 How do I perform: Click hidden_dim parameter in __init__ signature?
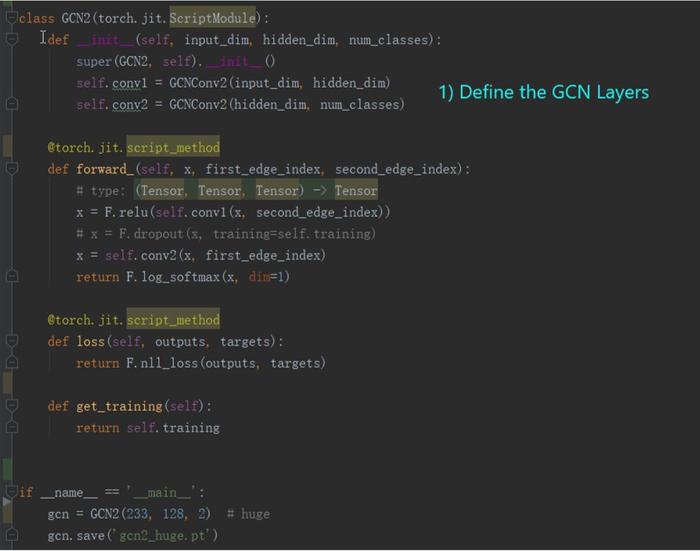click(x=299, y=40)
